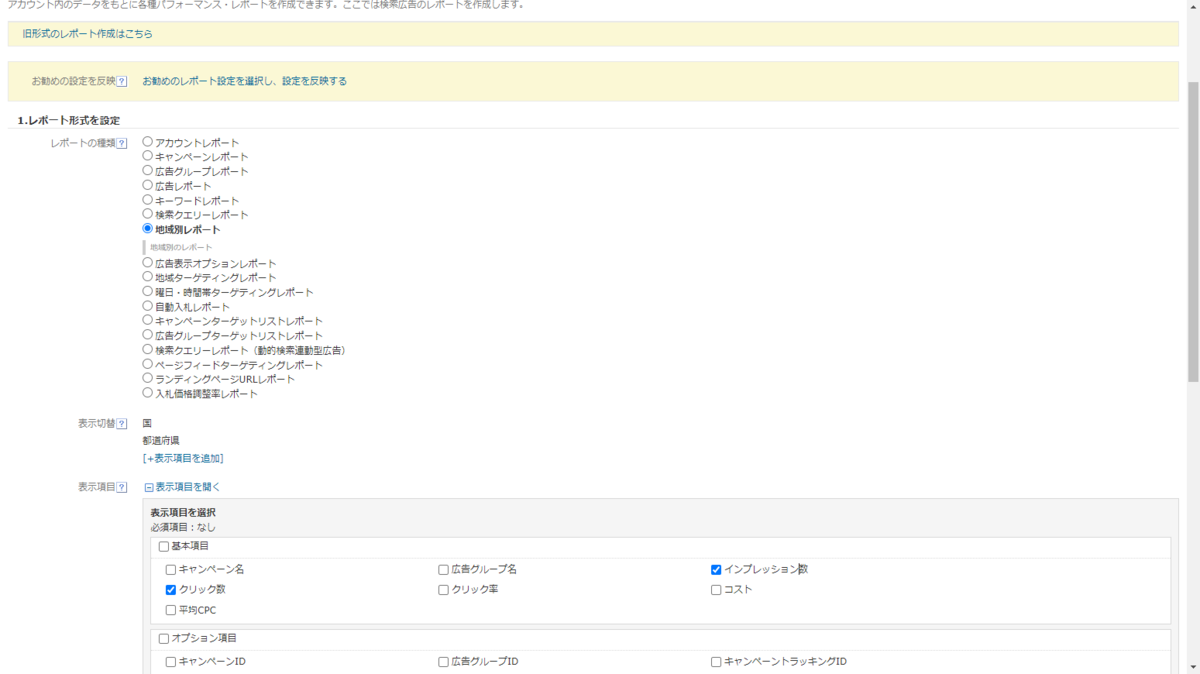Uncheck インプレッション数 checkbox
The height and width of the screenshot is (674, 1200).
pyautogui.click(x=716, y=570)
